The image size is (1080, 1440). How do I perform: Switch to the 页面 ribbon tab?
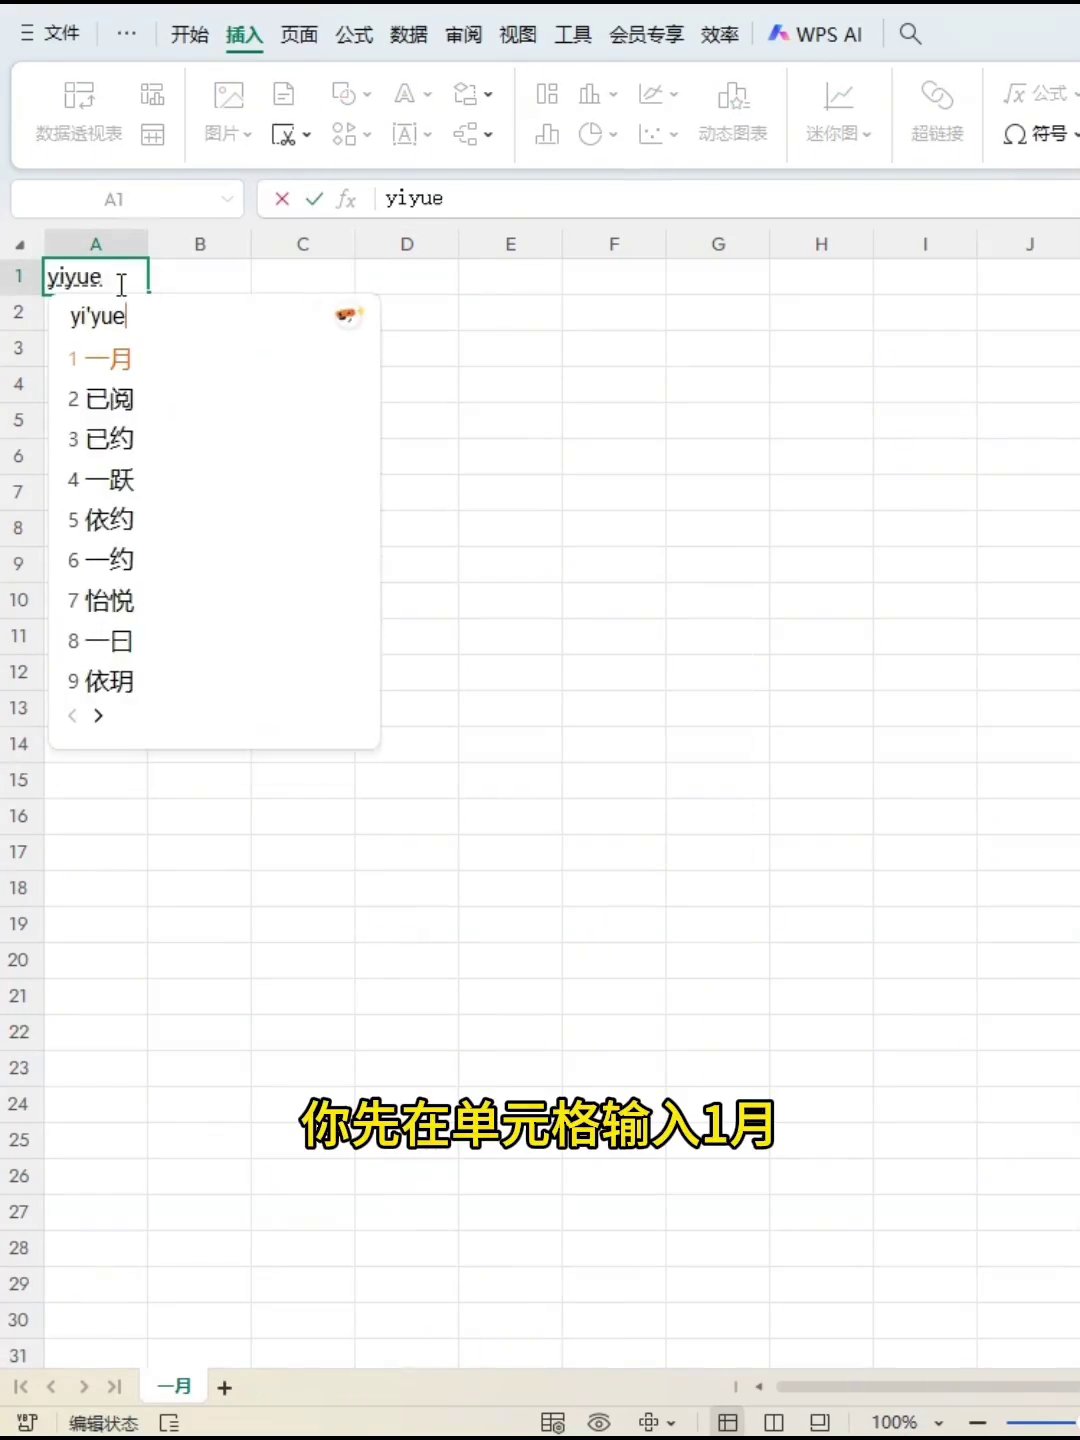(x=299, y=34)
